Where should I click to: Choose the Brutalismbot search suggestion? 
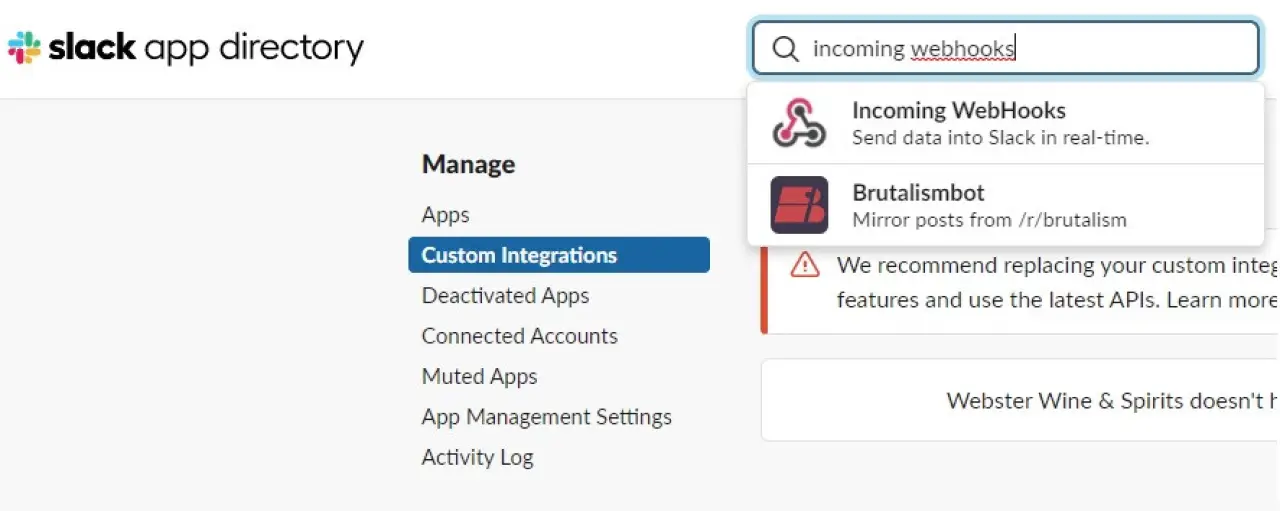(x=1005, y=205)
